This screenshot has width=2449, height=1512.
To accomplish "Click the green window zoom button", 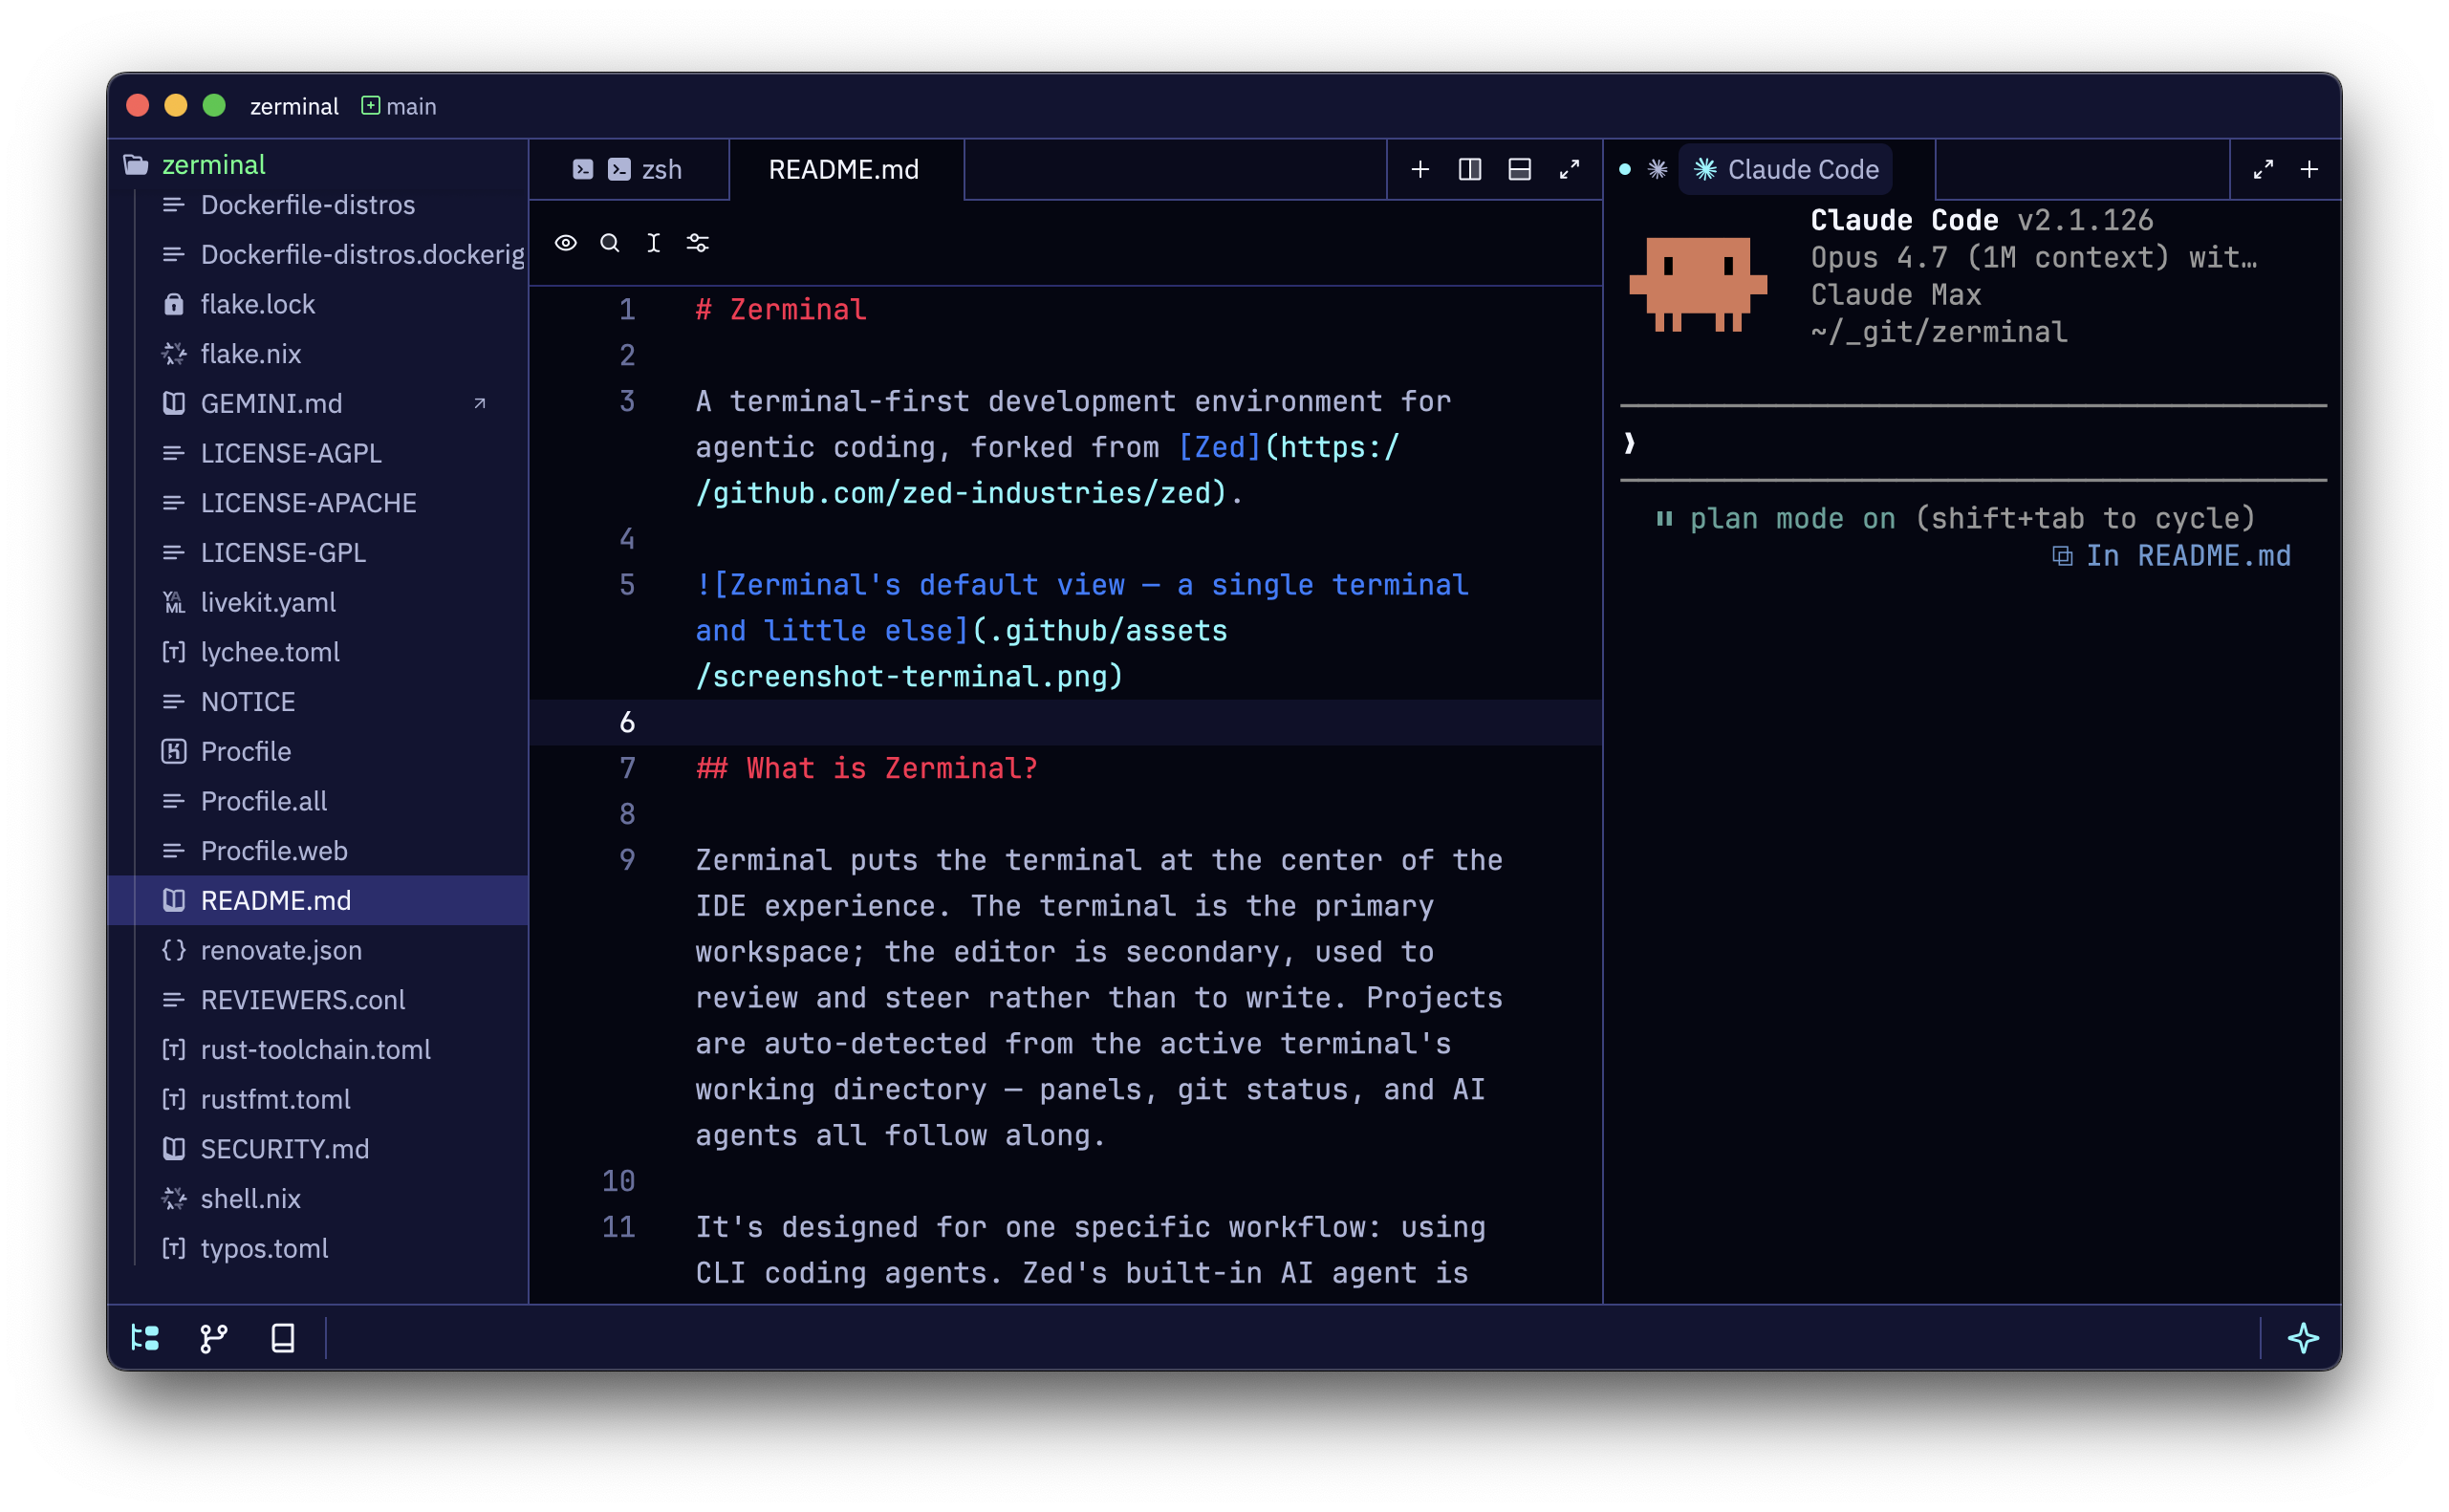I will pos(214,106).
